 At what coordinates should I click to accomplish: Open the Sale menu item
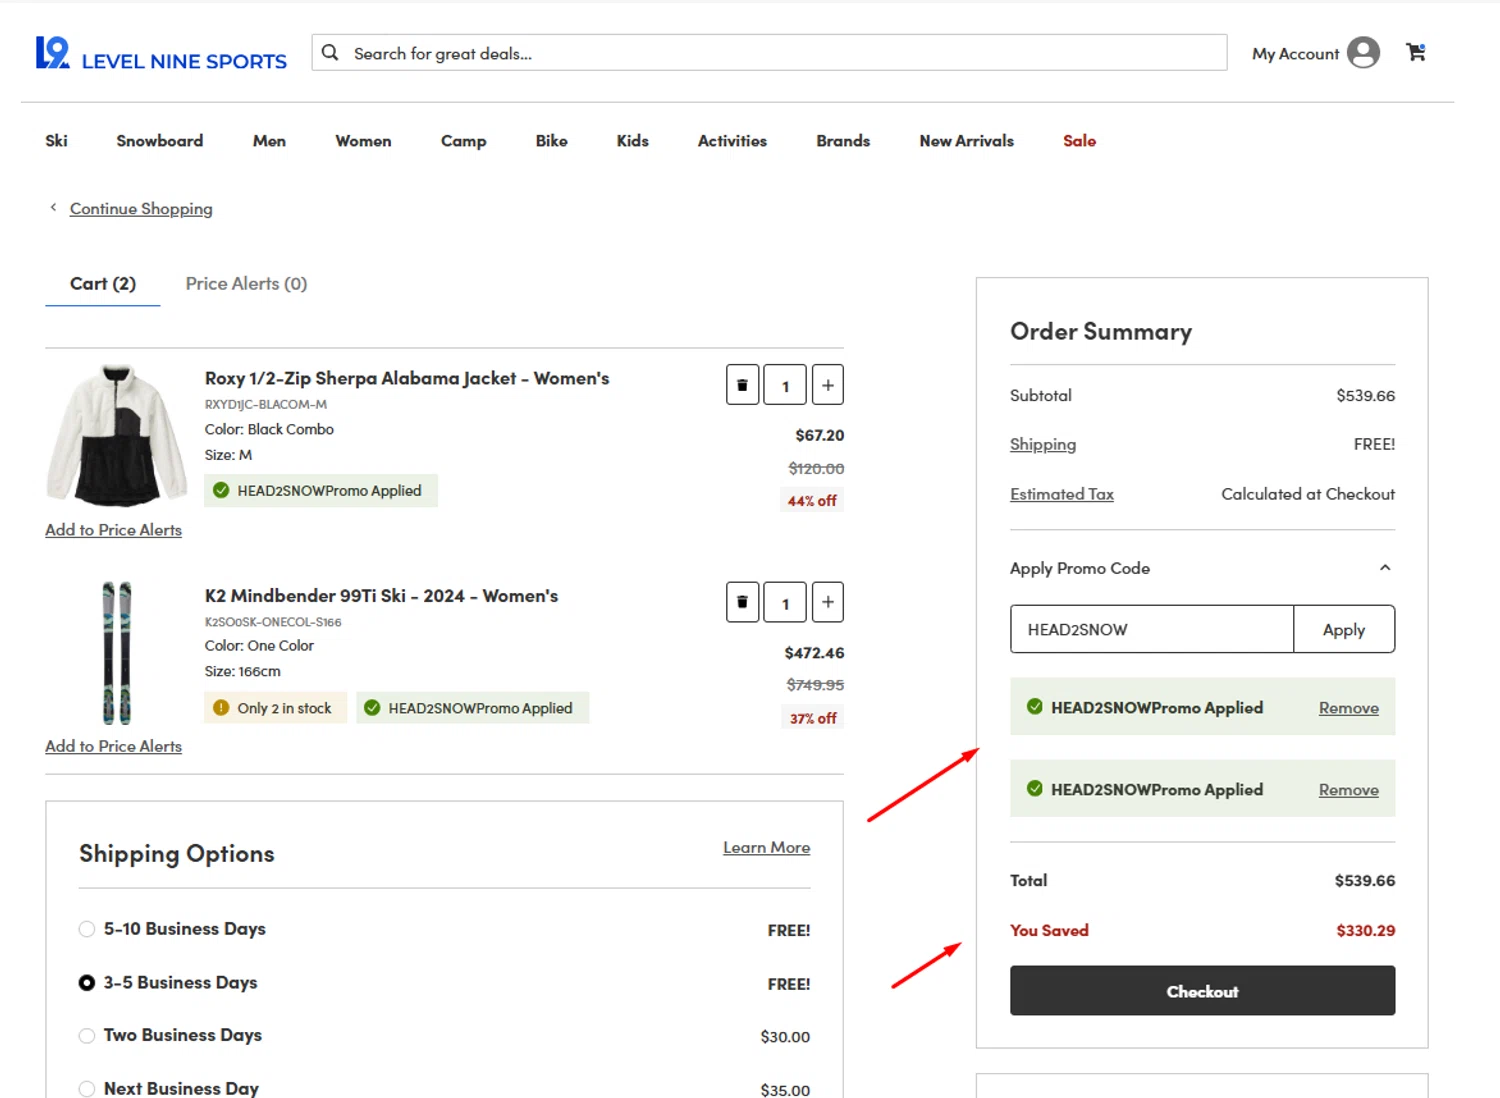pyautogui.click(x=1079, y=141)
